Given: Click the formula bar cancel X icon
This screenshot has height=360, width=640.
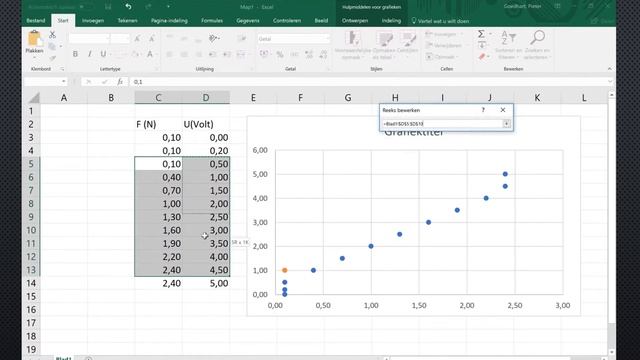Looking at the screenshot, I should point(88,82).
